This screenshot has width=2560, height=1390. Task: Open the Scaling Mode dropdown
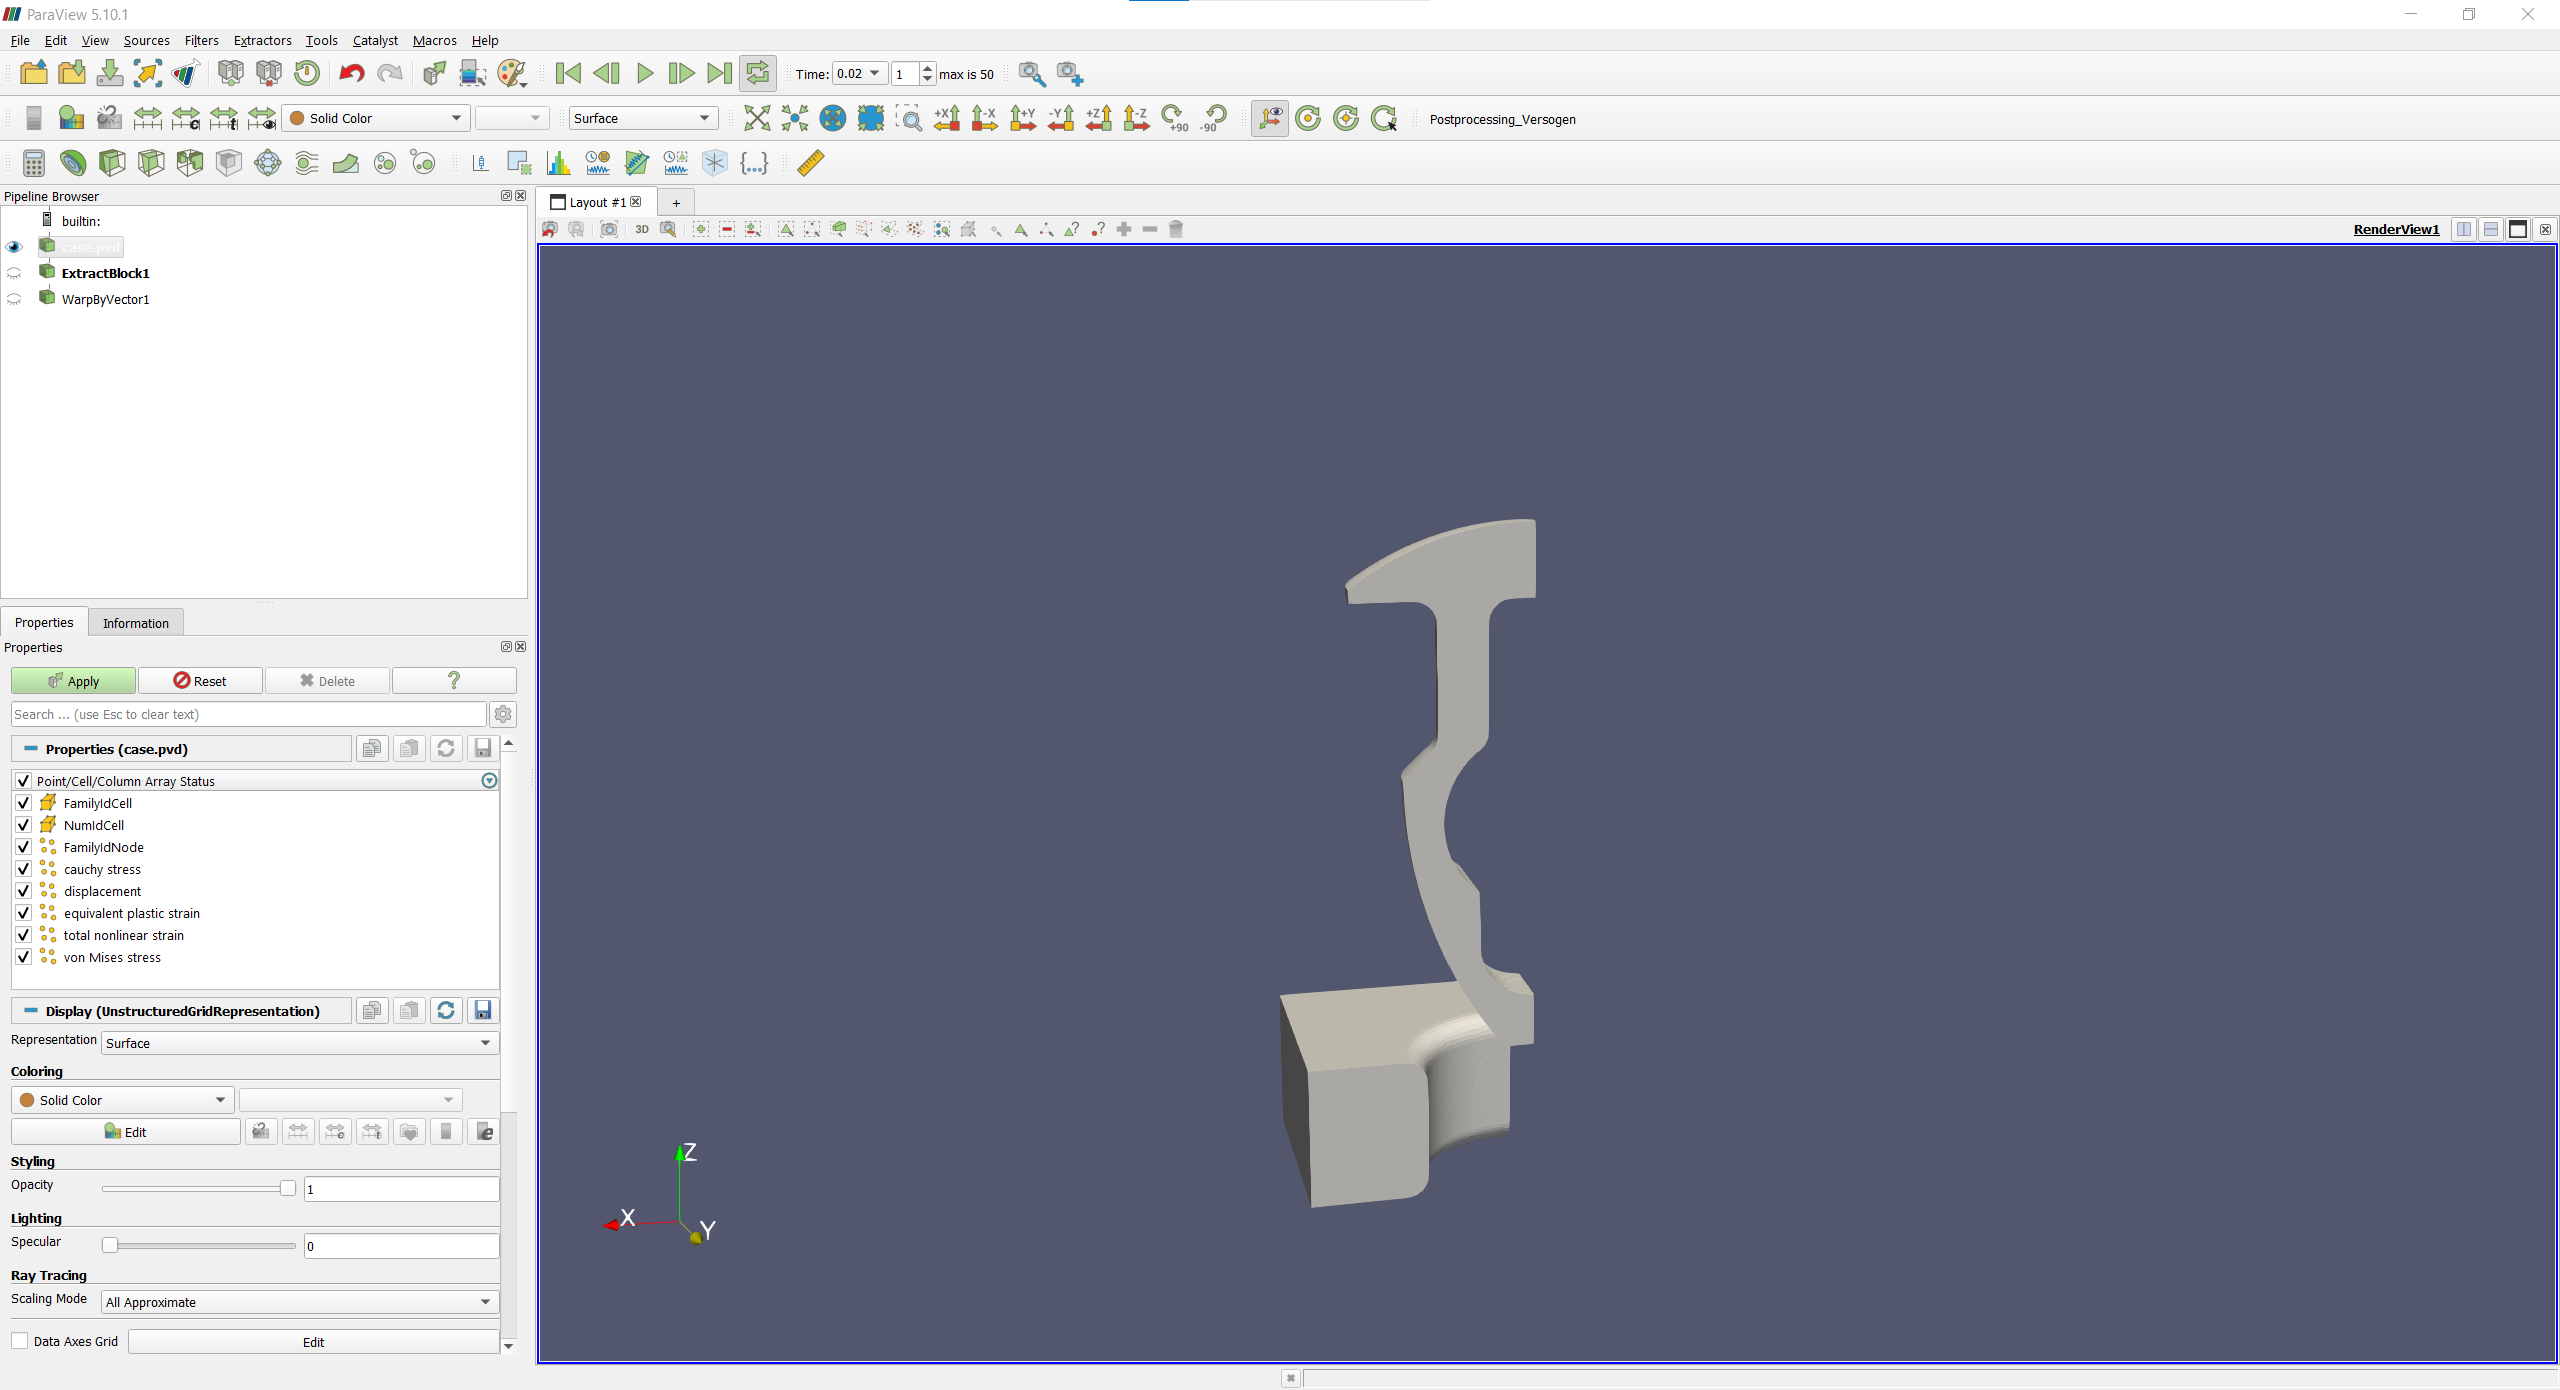coord(297,1302)
